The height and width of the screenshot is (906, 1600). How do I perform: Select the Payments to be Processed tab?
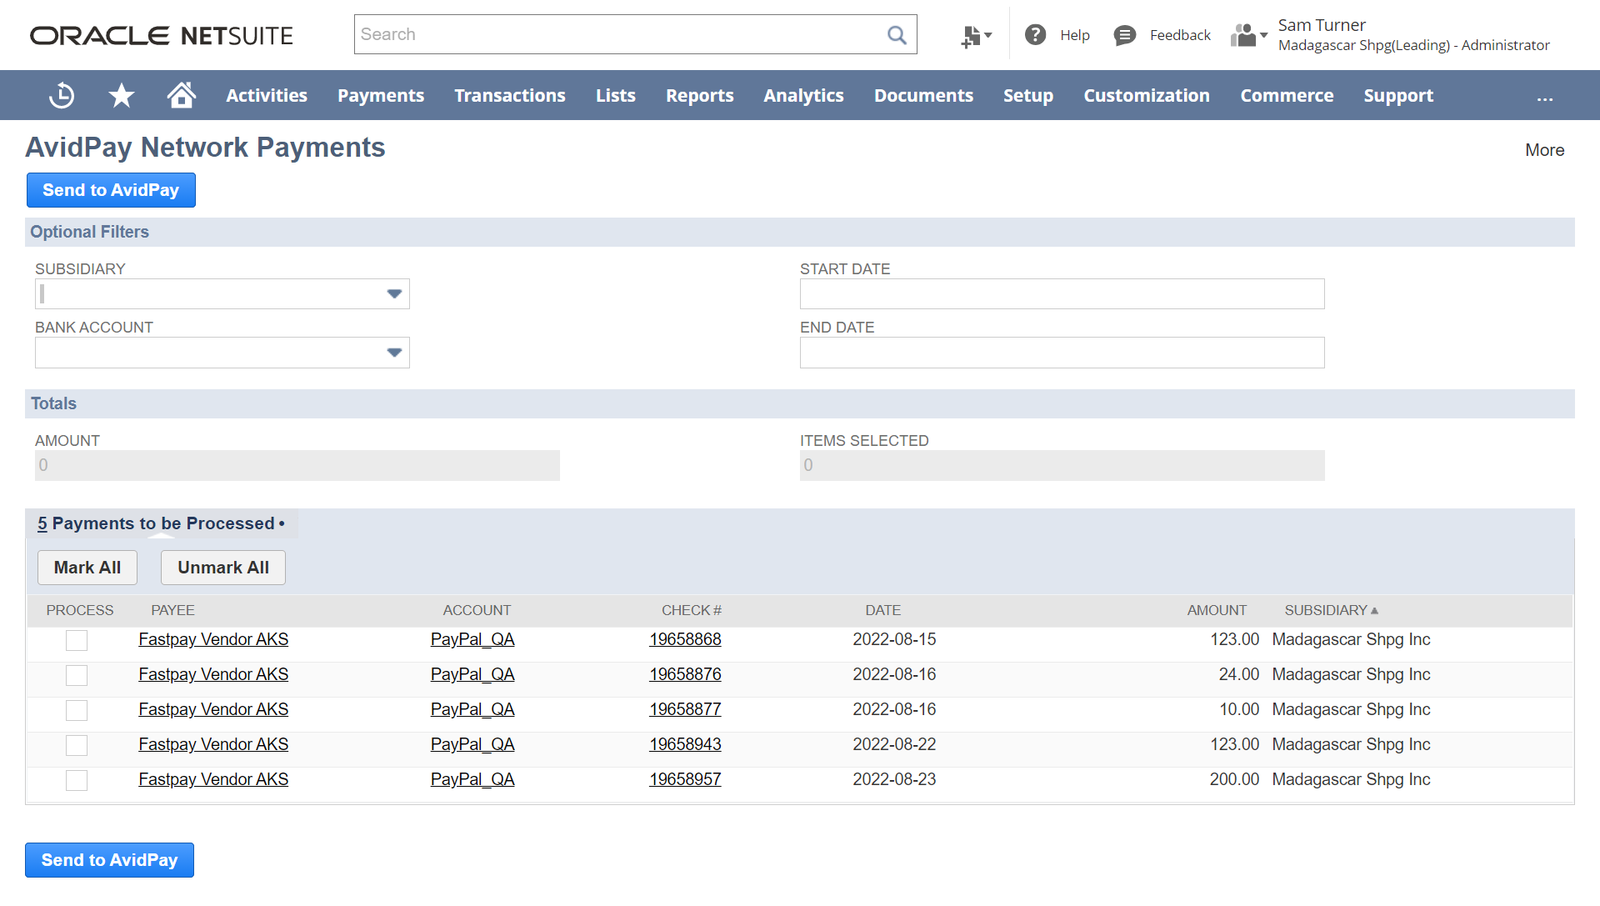click(161, 523)
